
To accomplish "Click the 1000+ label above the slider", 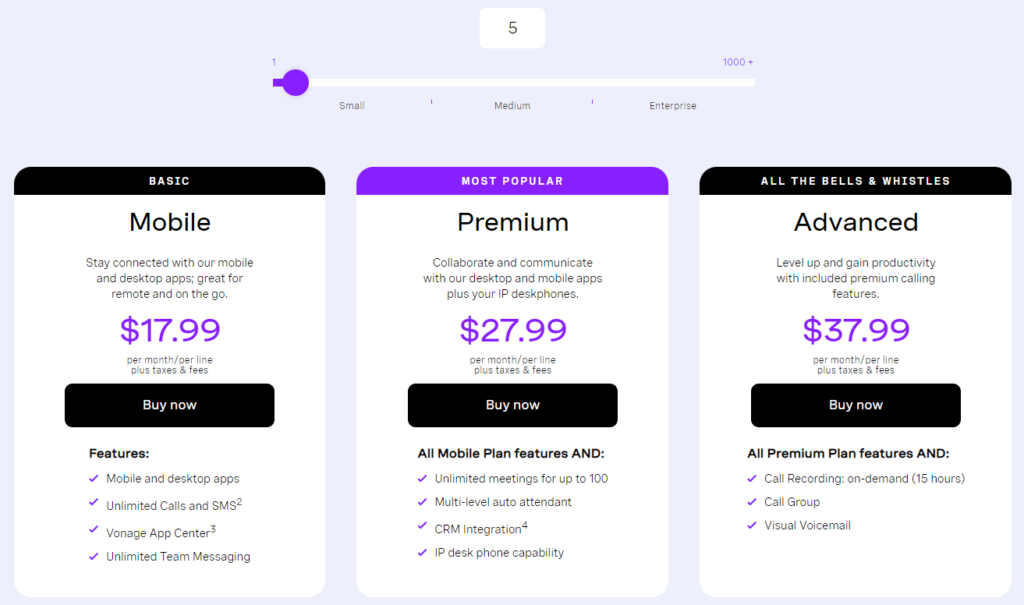I will tap(737, 61).
